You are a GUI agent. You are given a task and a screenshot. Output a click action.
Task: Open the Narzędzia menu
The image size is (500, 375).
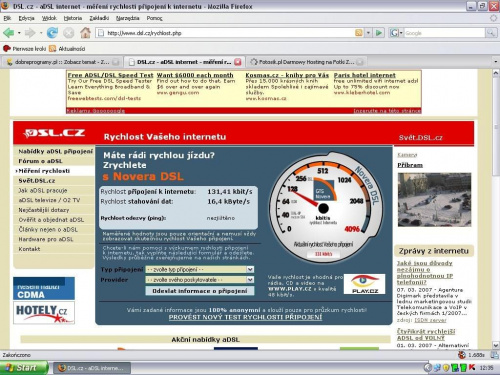pyautogui.click(x=128, y=18)
